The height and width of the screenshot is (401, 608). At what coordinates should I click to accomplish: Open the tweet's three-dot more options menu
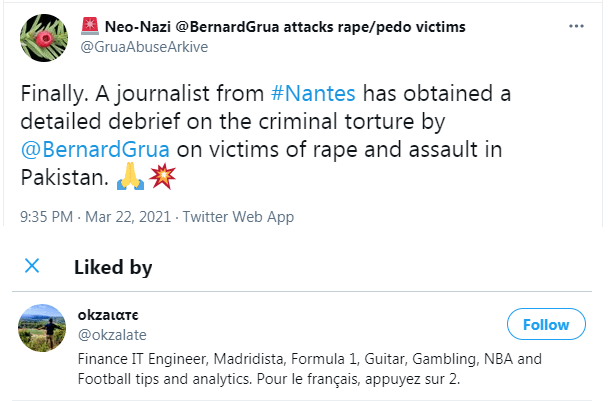574,27
